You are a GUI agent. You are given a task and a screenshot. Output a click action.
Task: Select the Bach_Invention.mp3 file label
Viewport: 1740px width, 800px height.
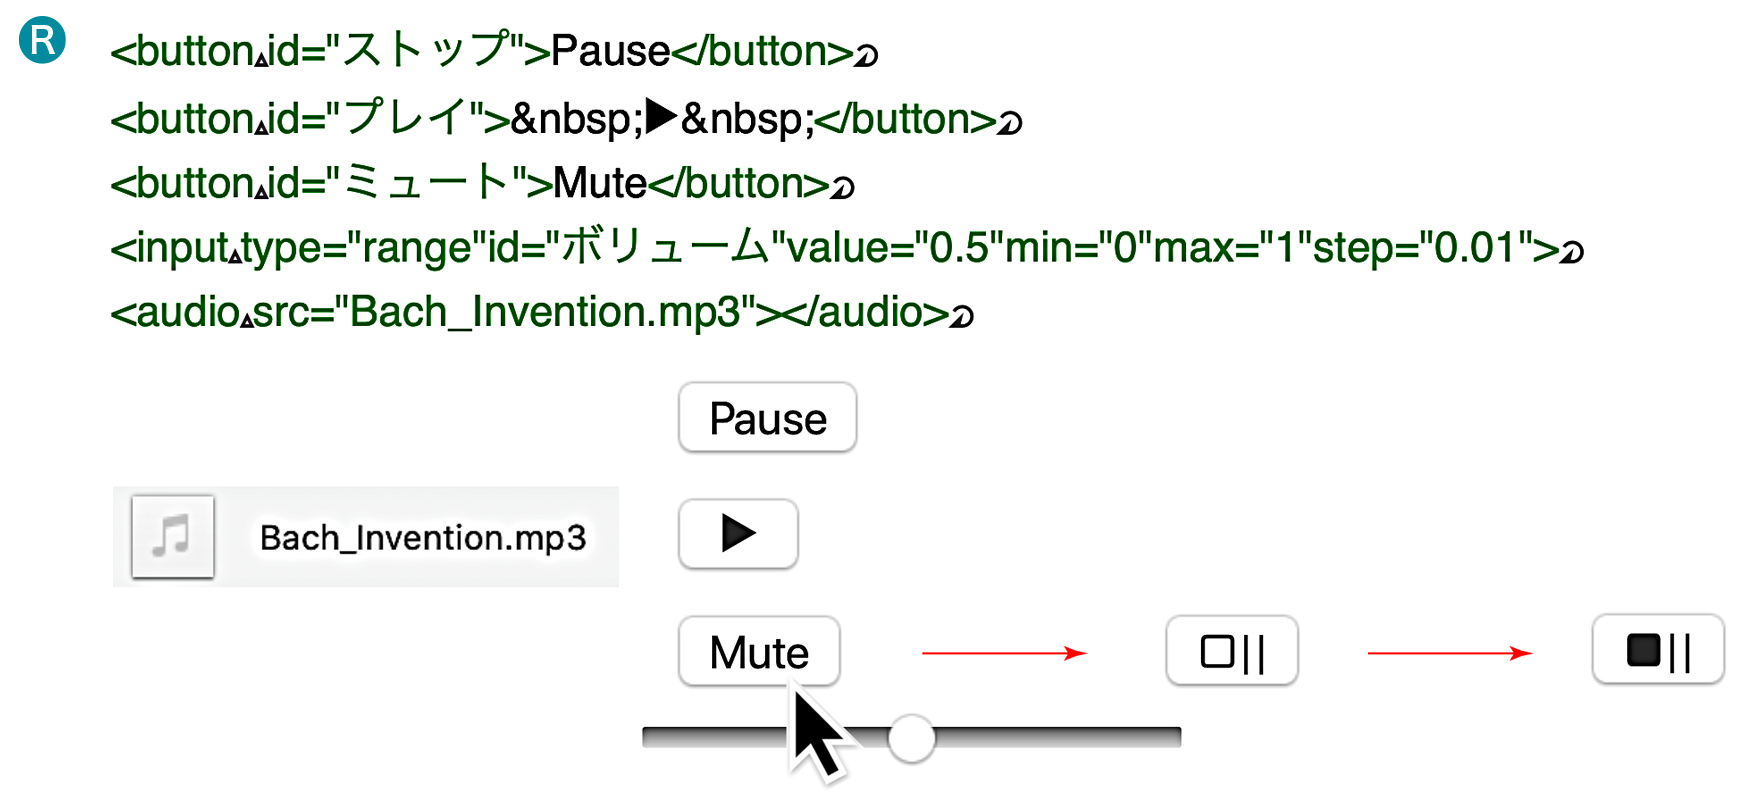tap(423, 538)
